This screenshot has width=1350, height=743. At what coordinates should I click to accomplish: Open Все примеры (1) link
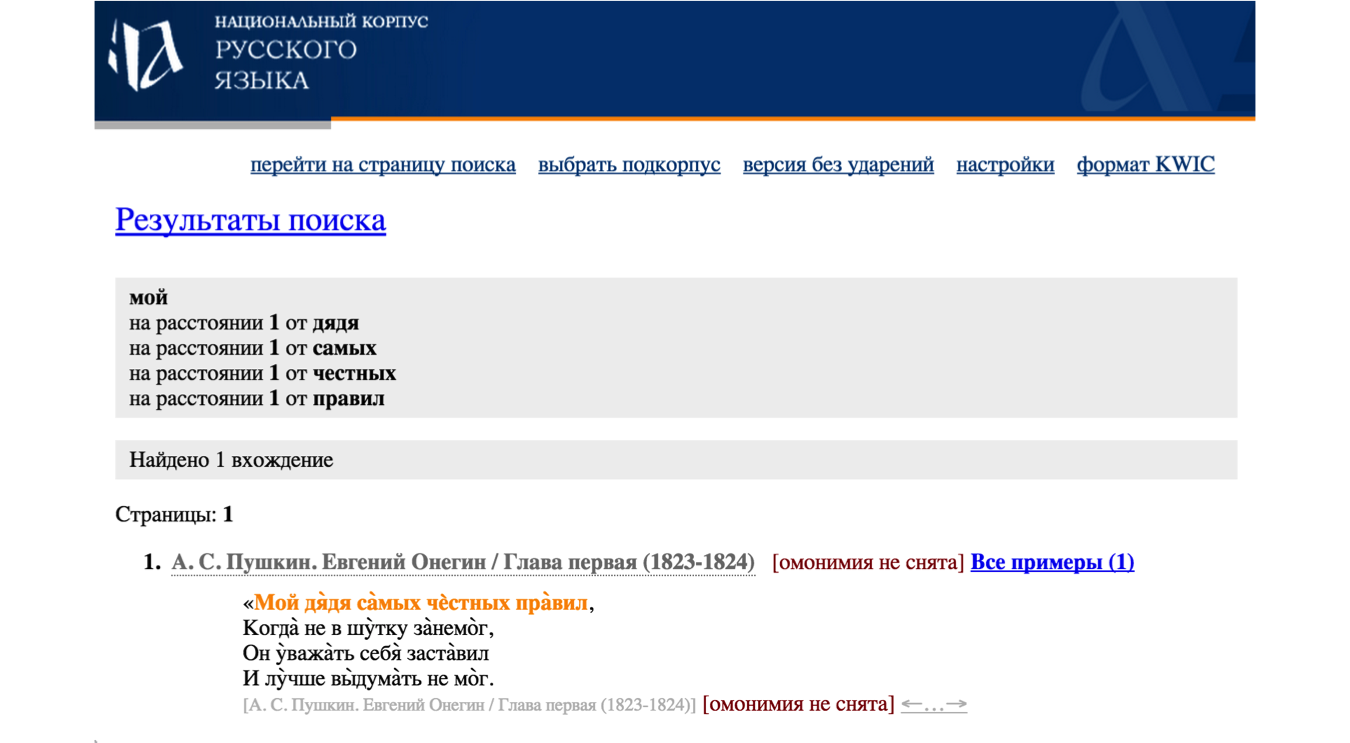pyautogui.click(x=1052, y=562)
